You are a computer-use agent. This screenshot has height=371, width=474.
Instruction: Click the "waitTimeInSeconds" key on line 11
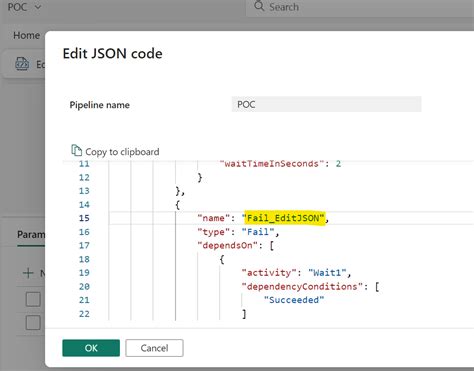point(271,164)
